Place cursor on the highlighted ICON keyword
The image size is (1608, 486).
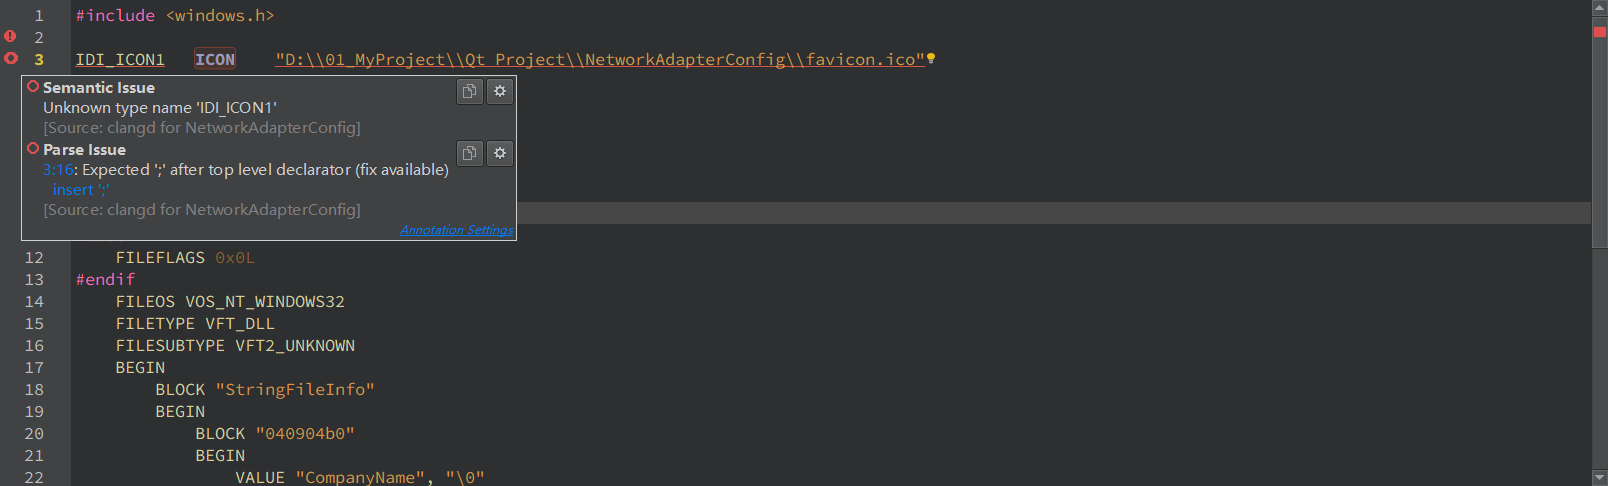[x=215, y=60]
